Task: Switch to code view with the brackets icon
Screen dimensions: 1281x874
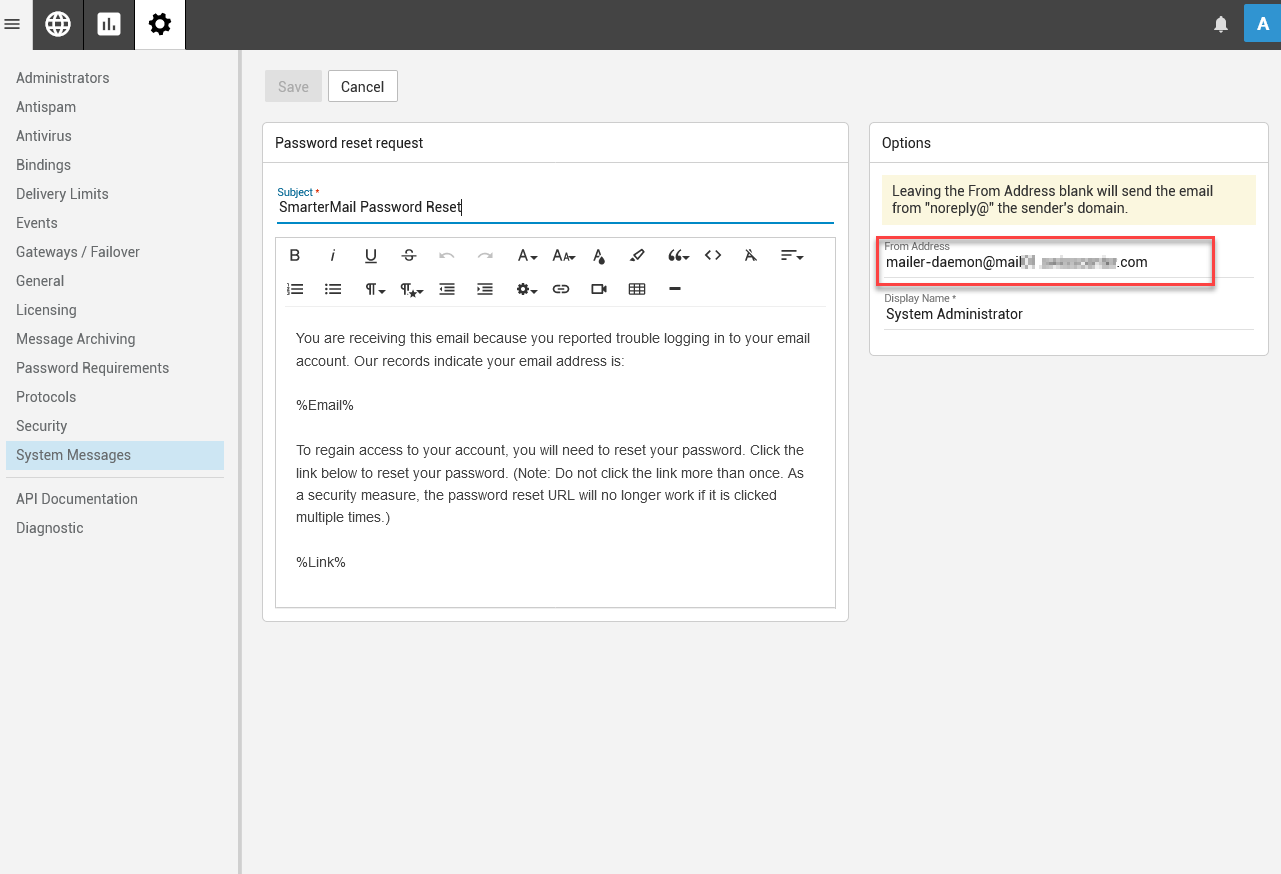Action: (713, 256)
